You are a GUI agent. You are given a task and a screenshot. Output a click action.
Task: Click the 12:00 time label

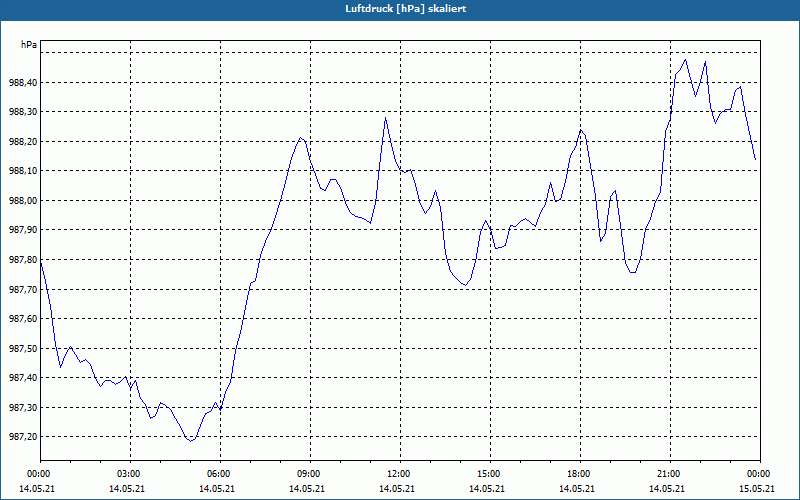(400, 474)
